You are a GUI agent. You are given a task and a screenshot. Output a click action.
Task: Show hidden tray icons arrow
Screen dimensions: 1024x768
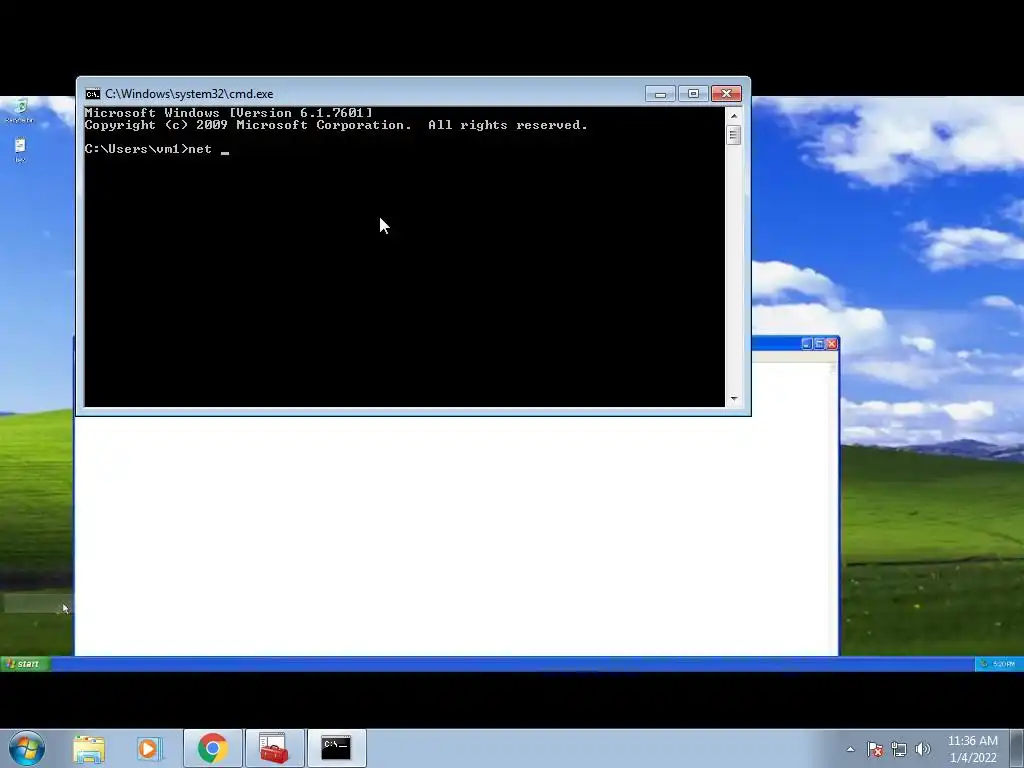point(850,750)
